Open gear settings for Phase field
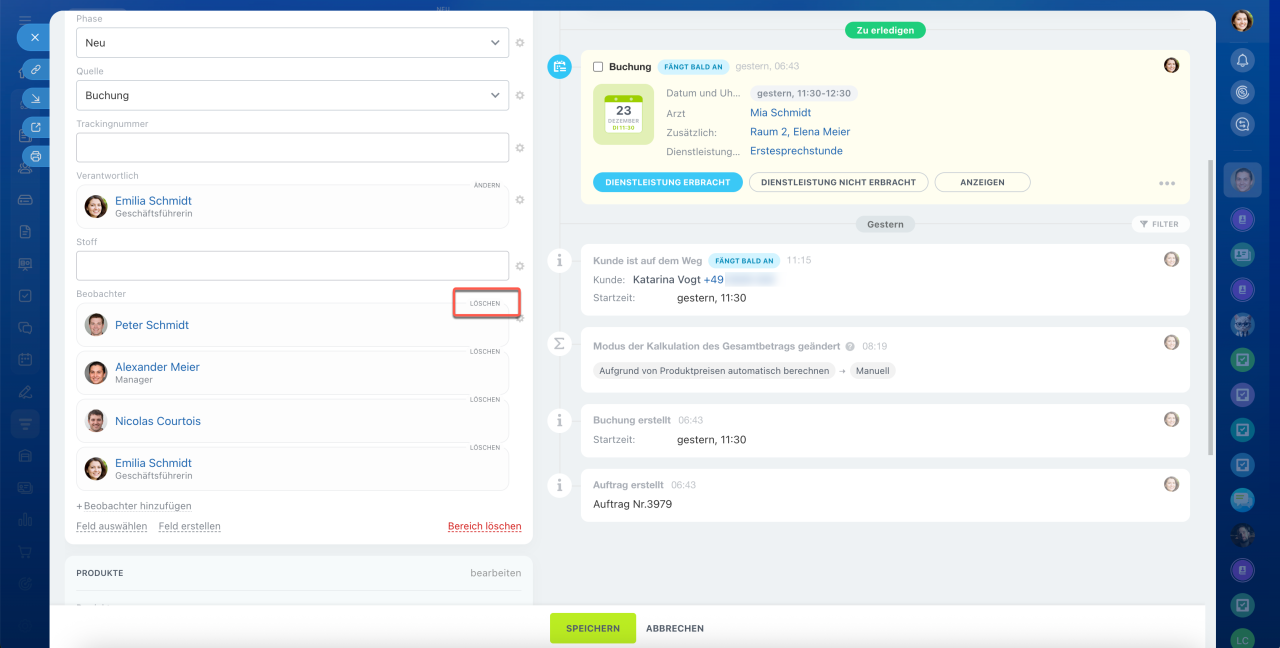The image size is (1280, 648). pos(520,43)
